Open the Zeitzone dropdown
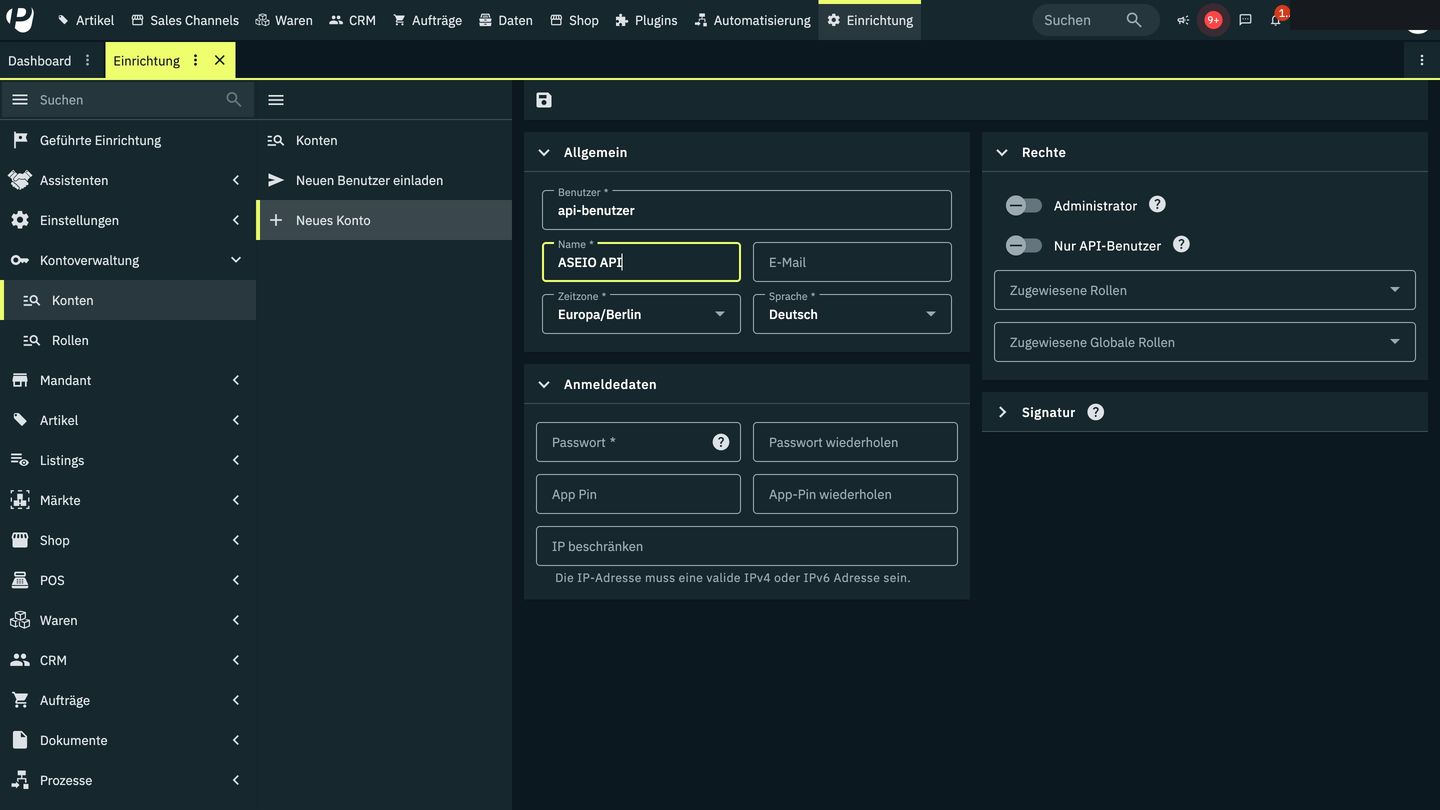The image size is (1440, 810). pyautogui.click(x=641, y=314)
